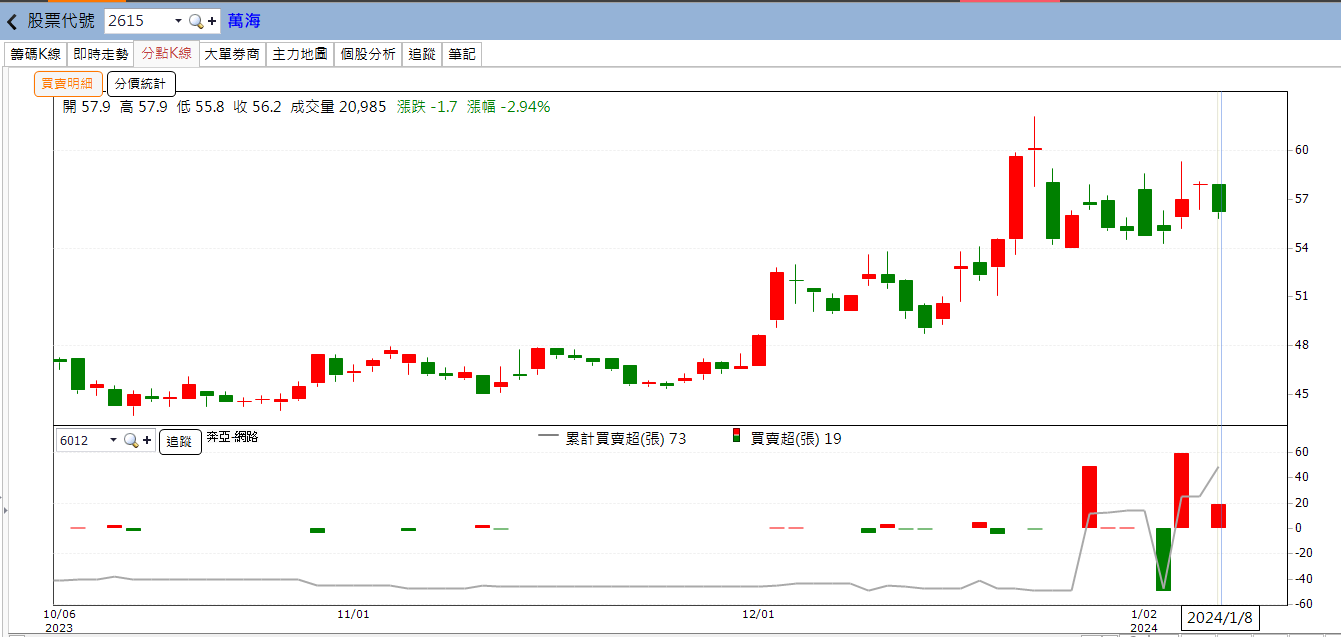Open the 追蹤 tab in top row

422,54
